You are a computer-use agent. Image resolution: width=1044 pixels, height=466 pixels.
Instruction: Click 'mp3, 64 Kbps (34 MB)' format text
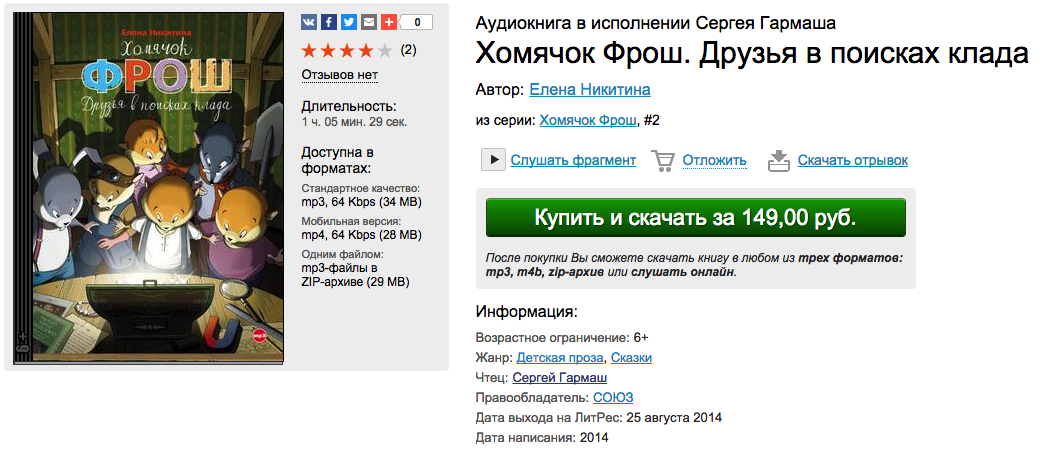tap(362, 202)
